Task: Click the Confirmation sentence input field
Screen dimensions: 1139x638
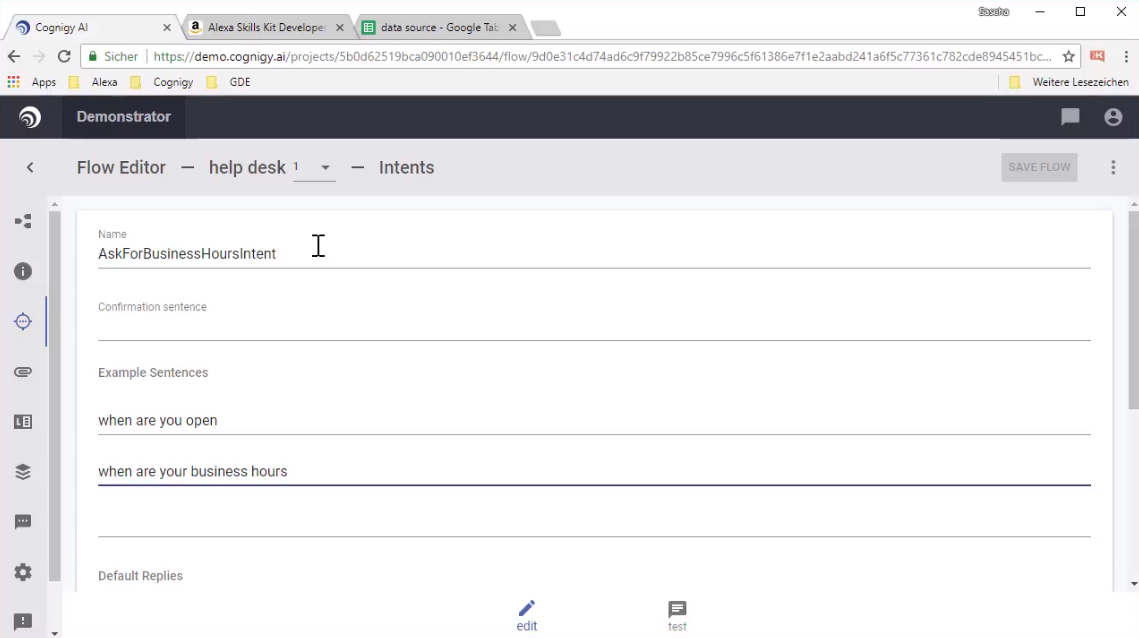Action: point(594,326)
